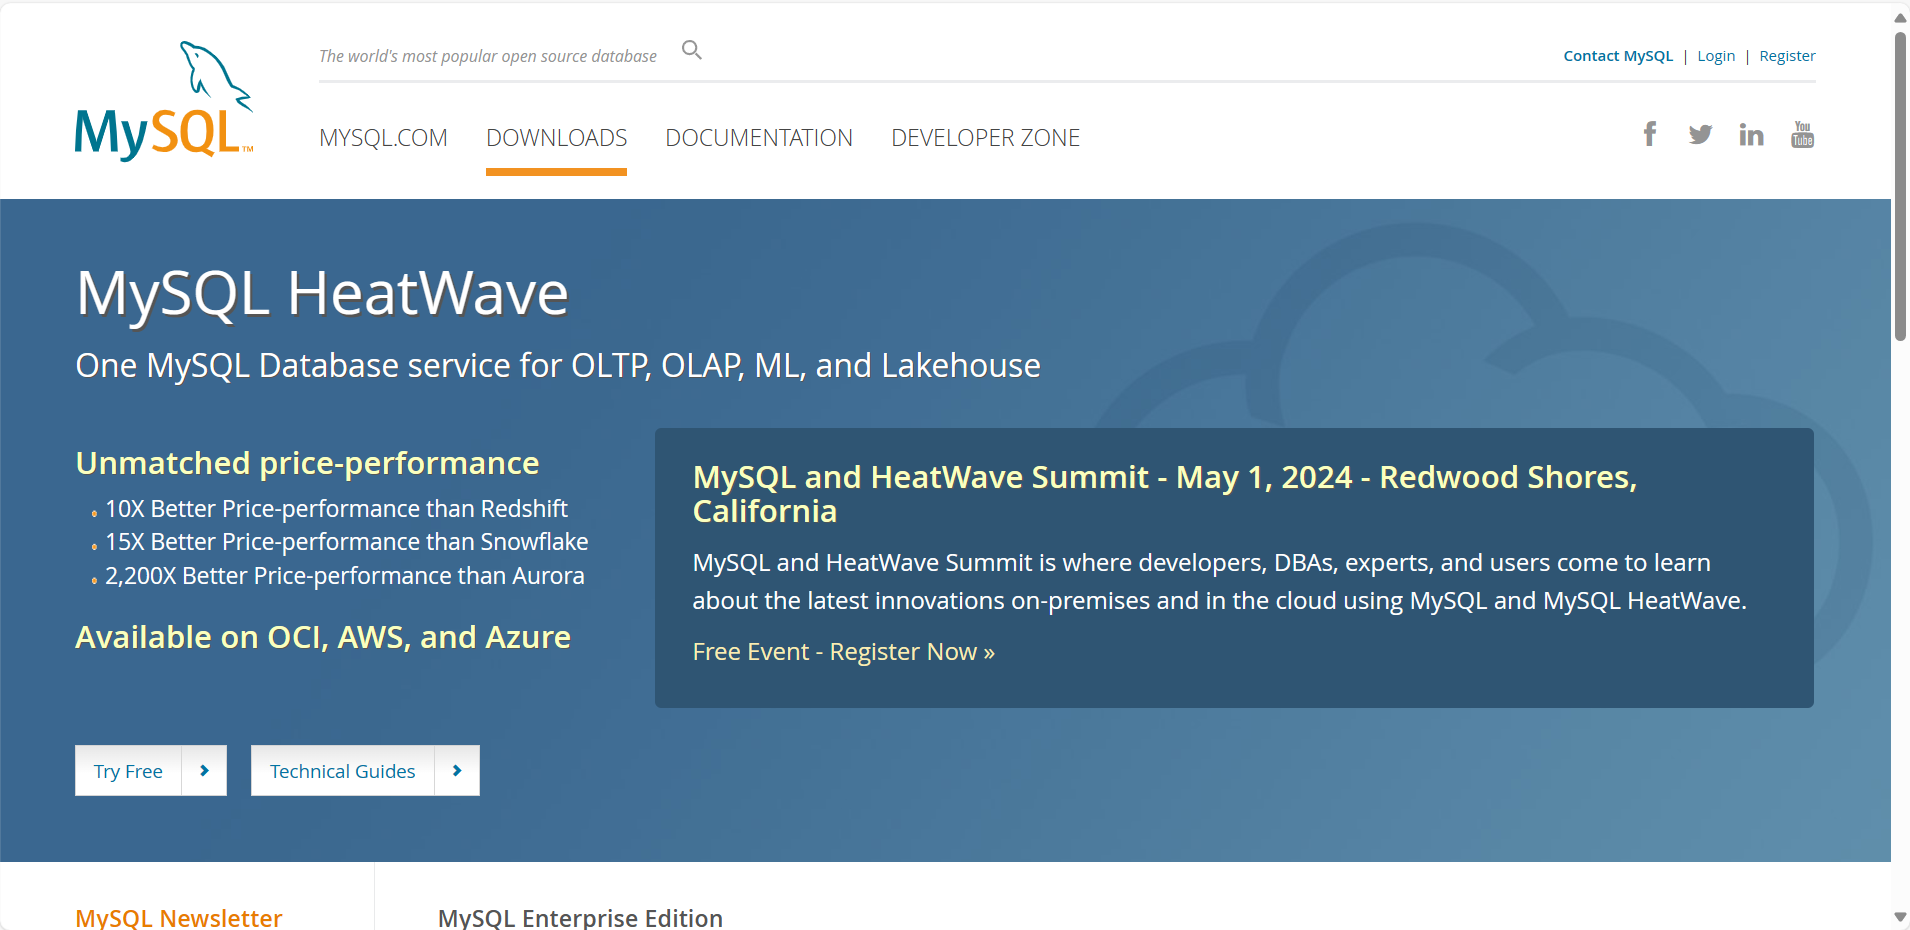Click the MySQL dolphin logo
Viewport: 1910px width, 930px height.
click(x=164, y=100)
